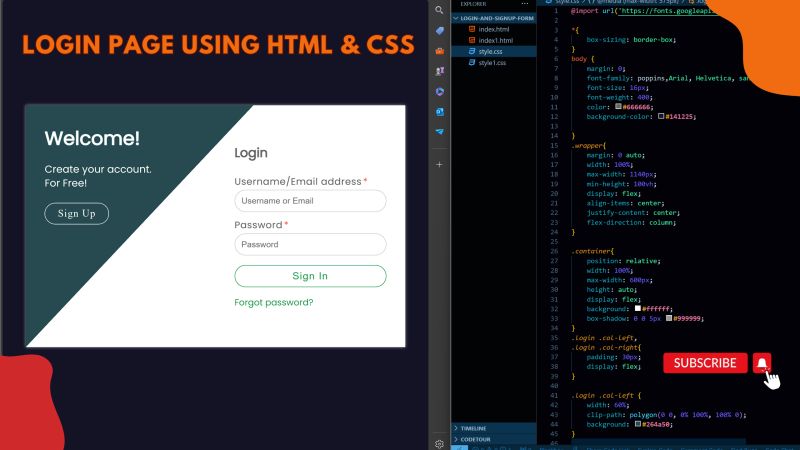Click the 'font-family: poppins' code line
Screen dimensions: 800x450
[668, 79]
